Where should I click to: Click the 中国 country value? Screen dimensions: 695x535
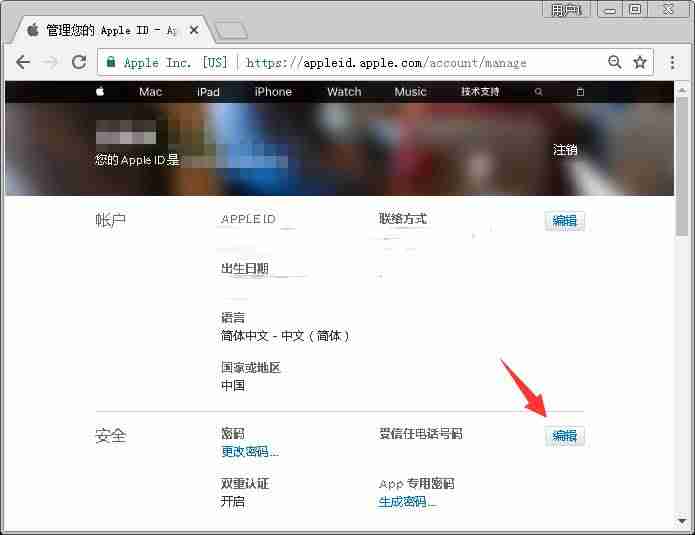pos(233,386)
